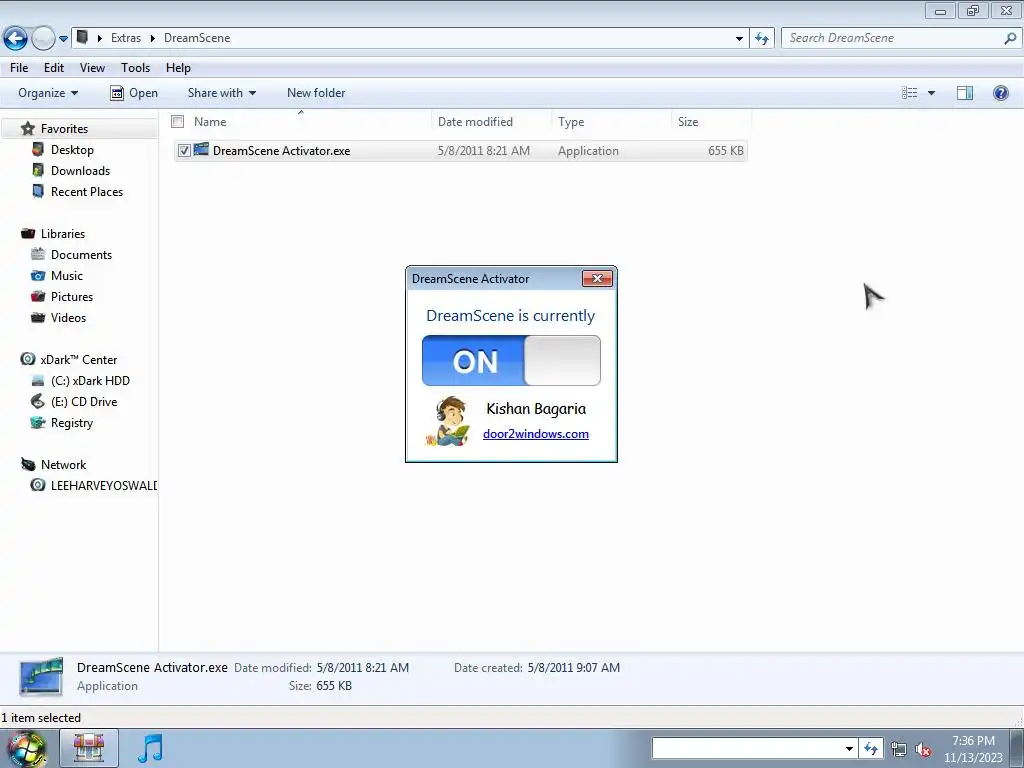Screen dimensions: 1024x768
Task: Close the DreamScene Activator dialog
Action: point(597,279)
